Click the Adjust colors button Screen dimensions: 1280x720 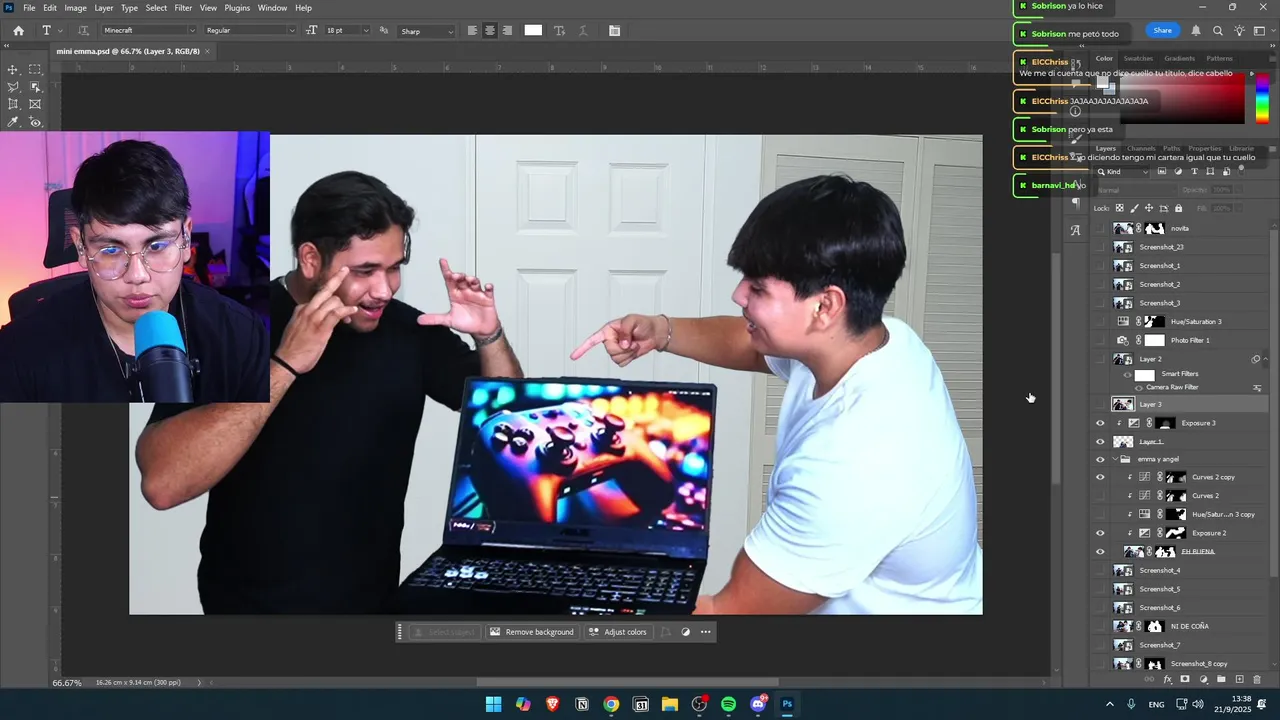coord(617,632)
